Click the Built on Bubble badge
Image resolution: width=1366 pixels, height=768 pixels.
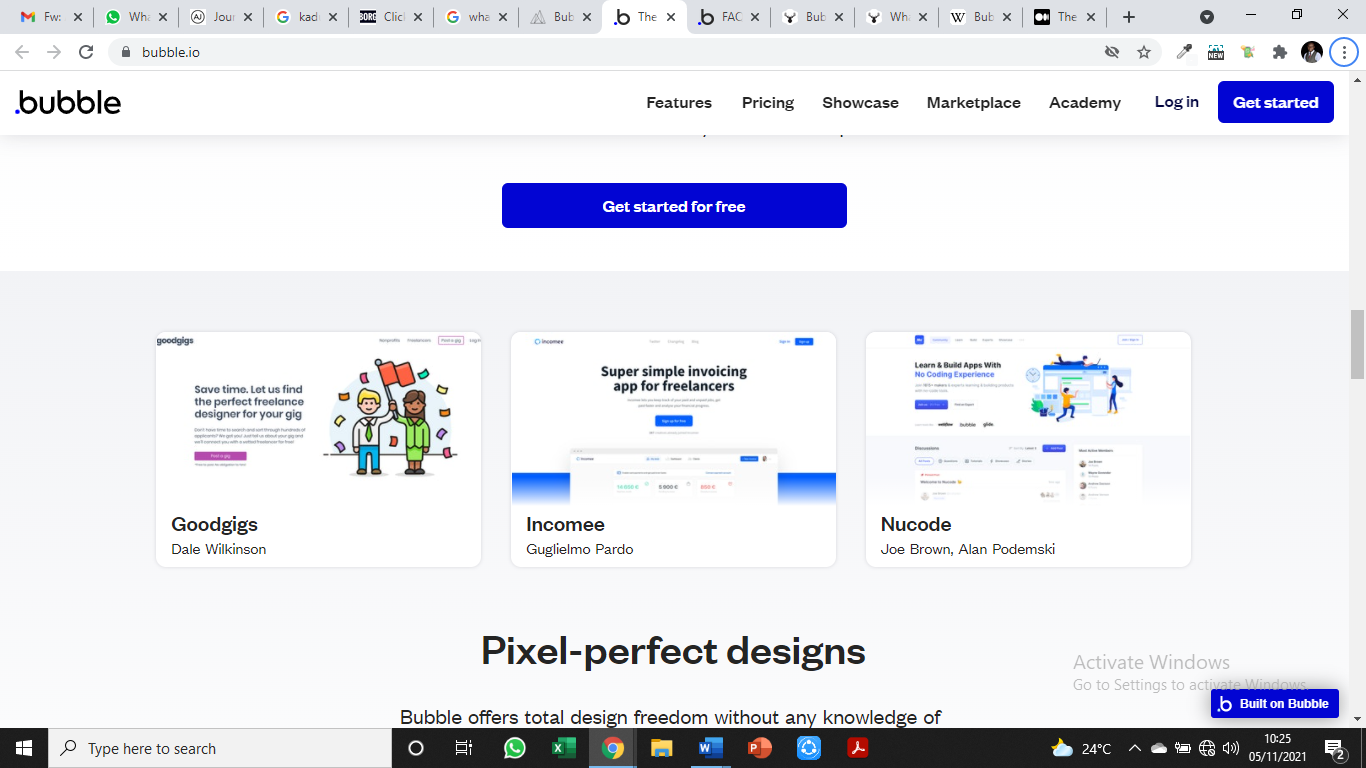1275,704
